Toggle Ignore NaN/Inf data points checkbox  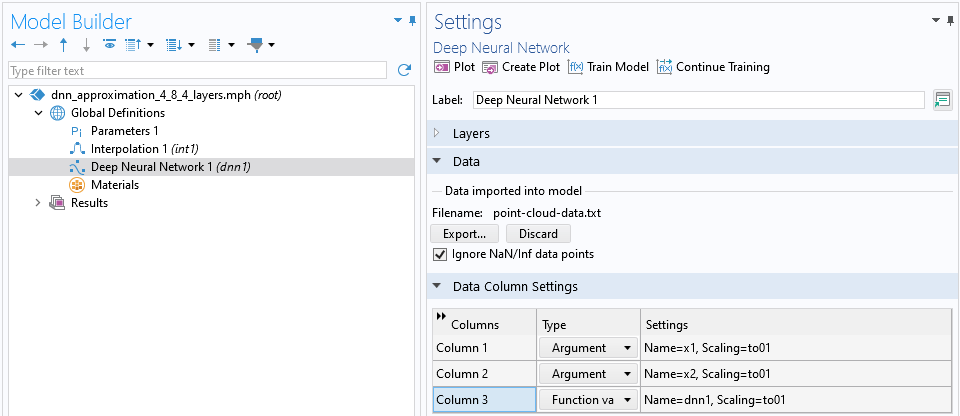[440, 254]
